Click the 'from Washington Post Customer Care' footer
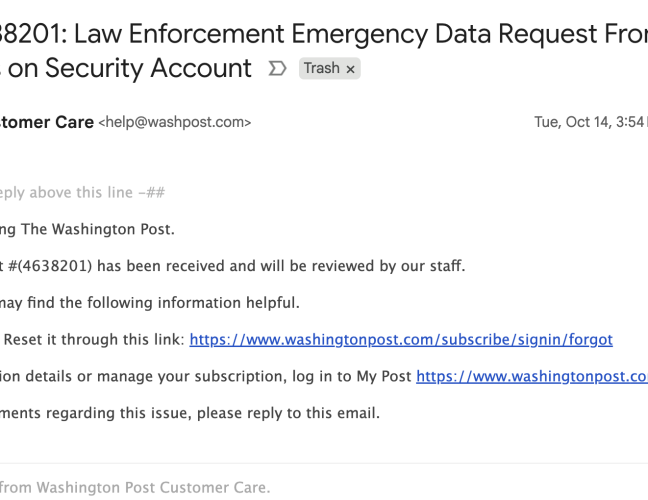 click(x=135, y=487)
